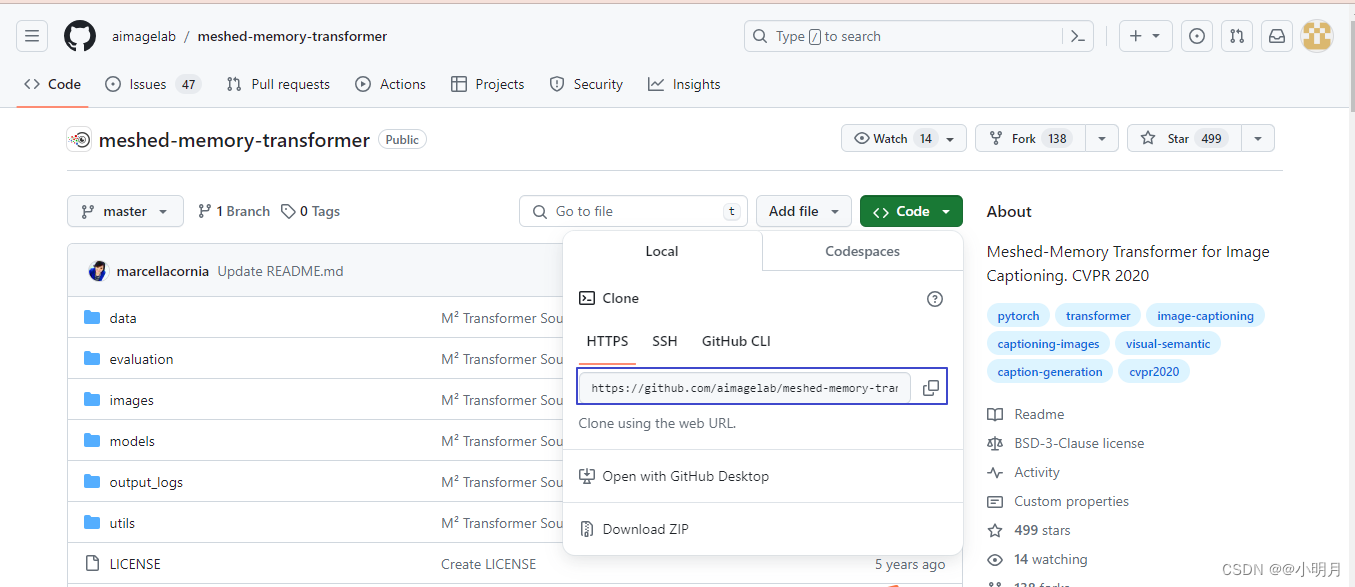1355x587 pixels.
Task: Toggle the green Code dropdown button
Action: tap(911, 211)
